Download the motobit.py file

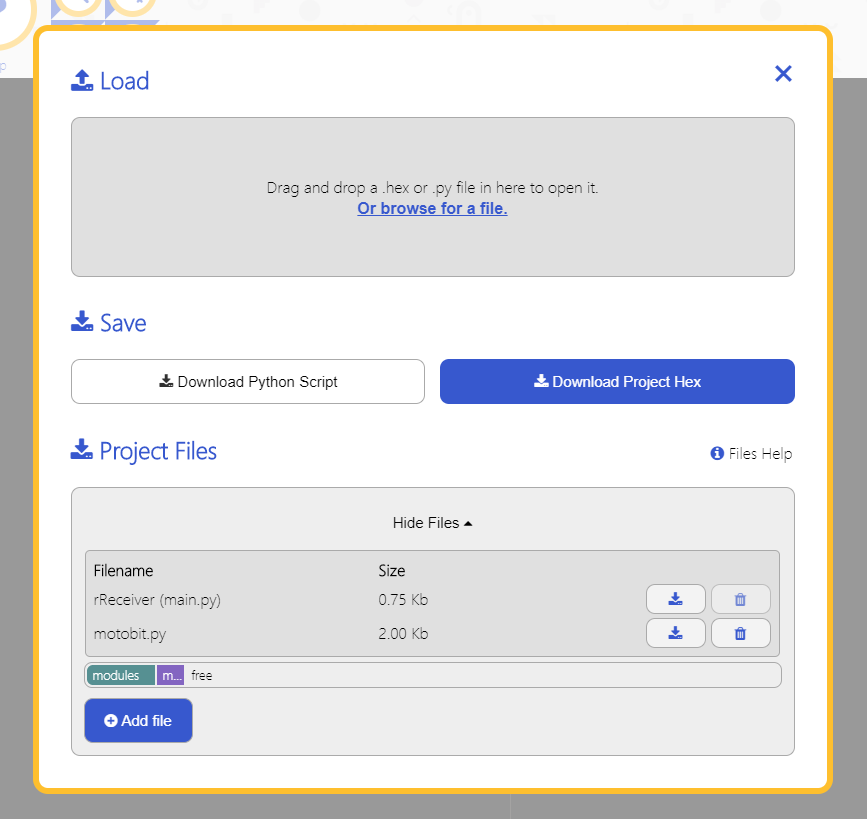pyautogui.click(x=675, y=633)
